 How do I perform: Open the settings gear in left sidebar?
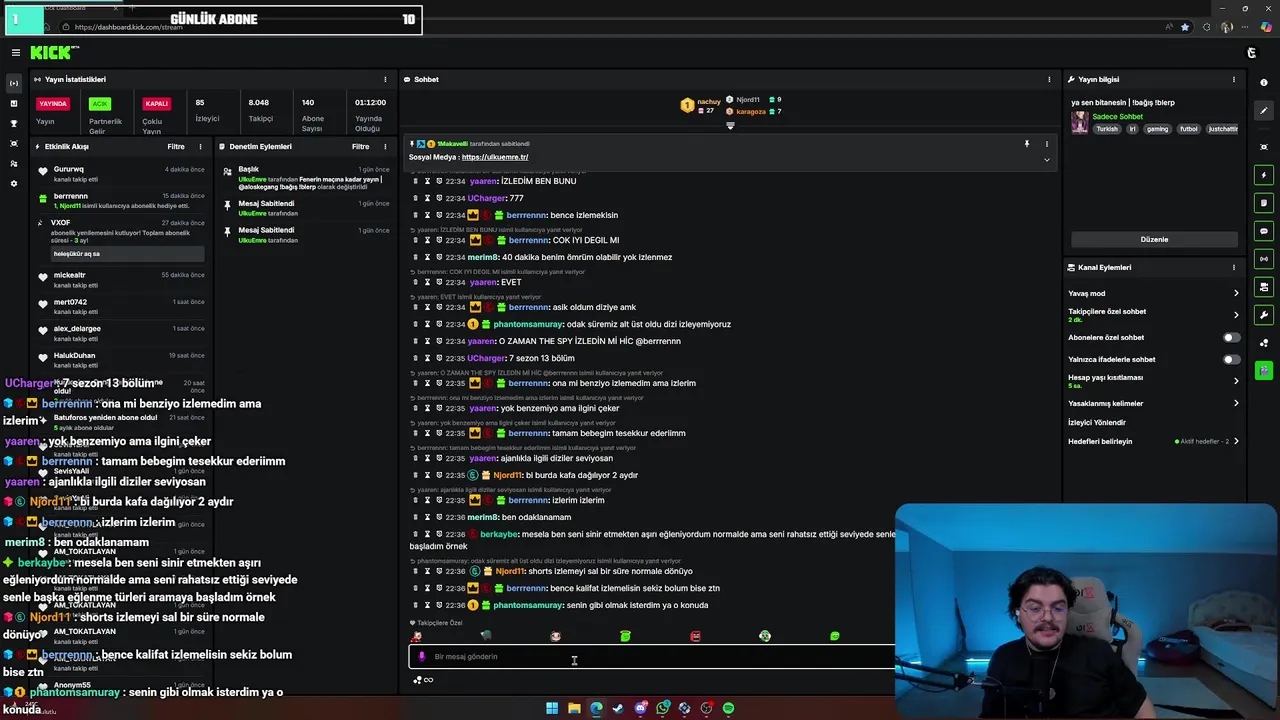[x=14, y=183]
